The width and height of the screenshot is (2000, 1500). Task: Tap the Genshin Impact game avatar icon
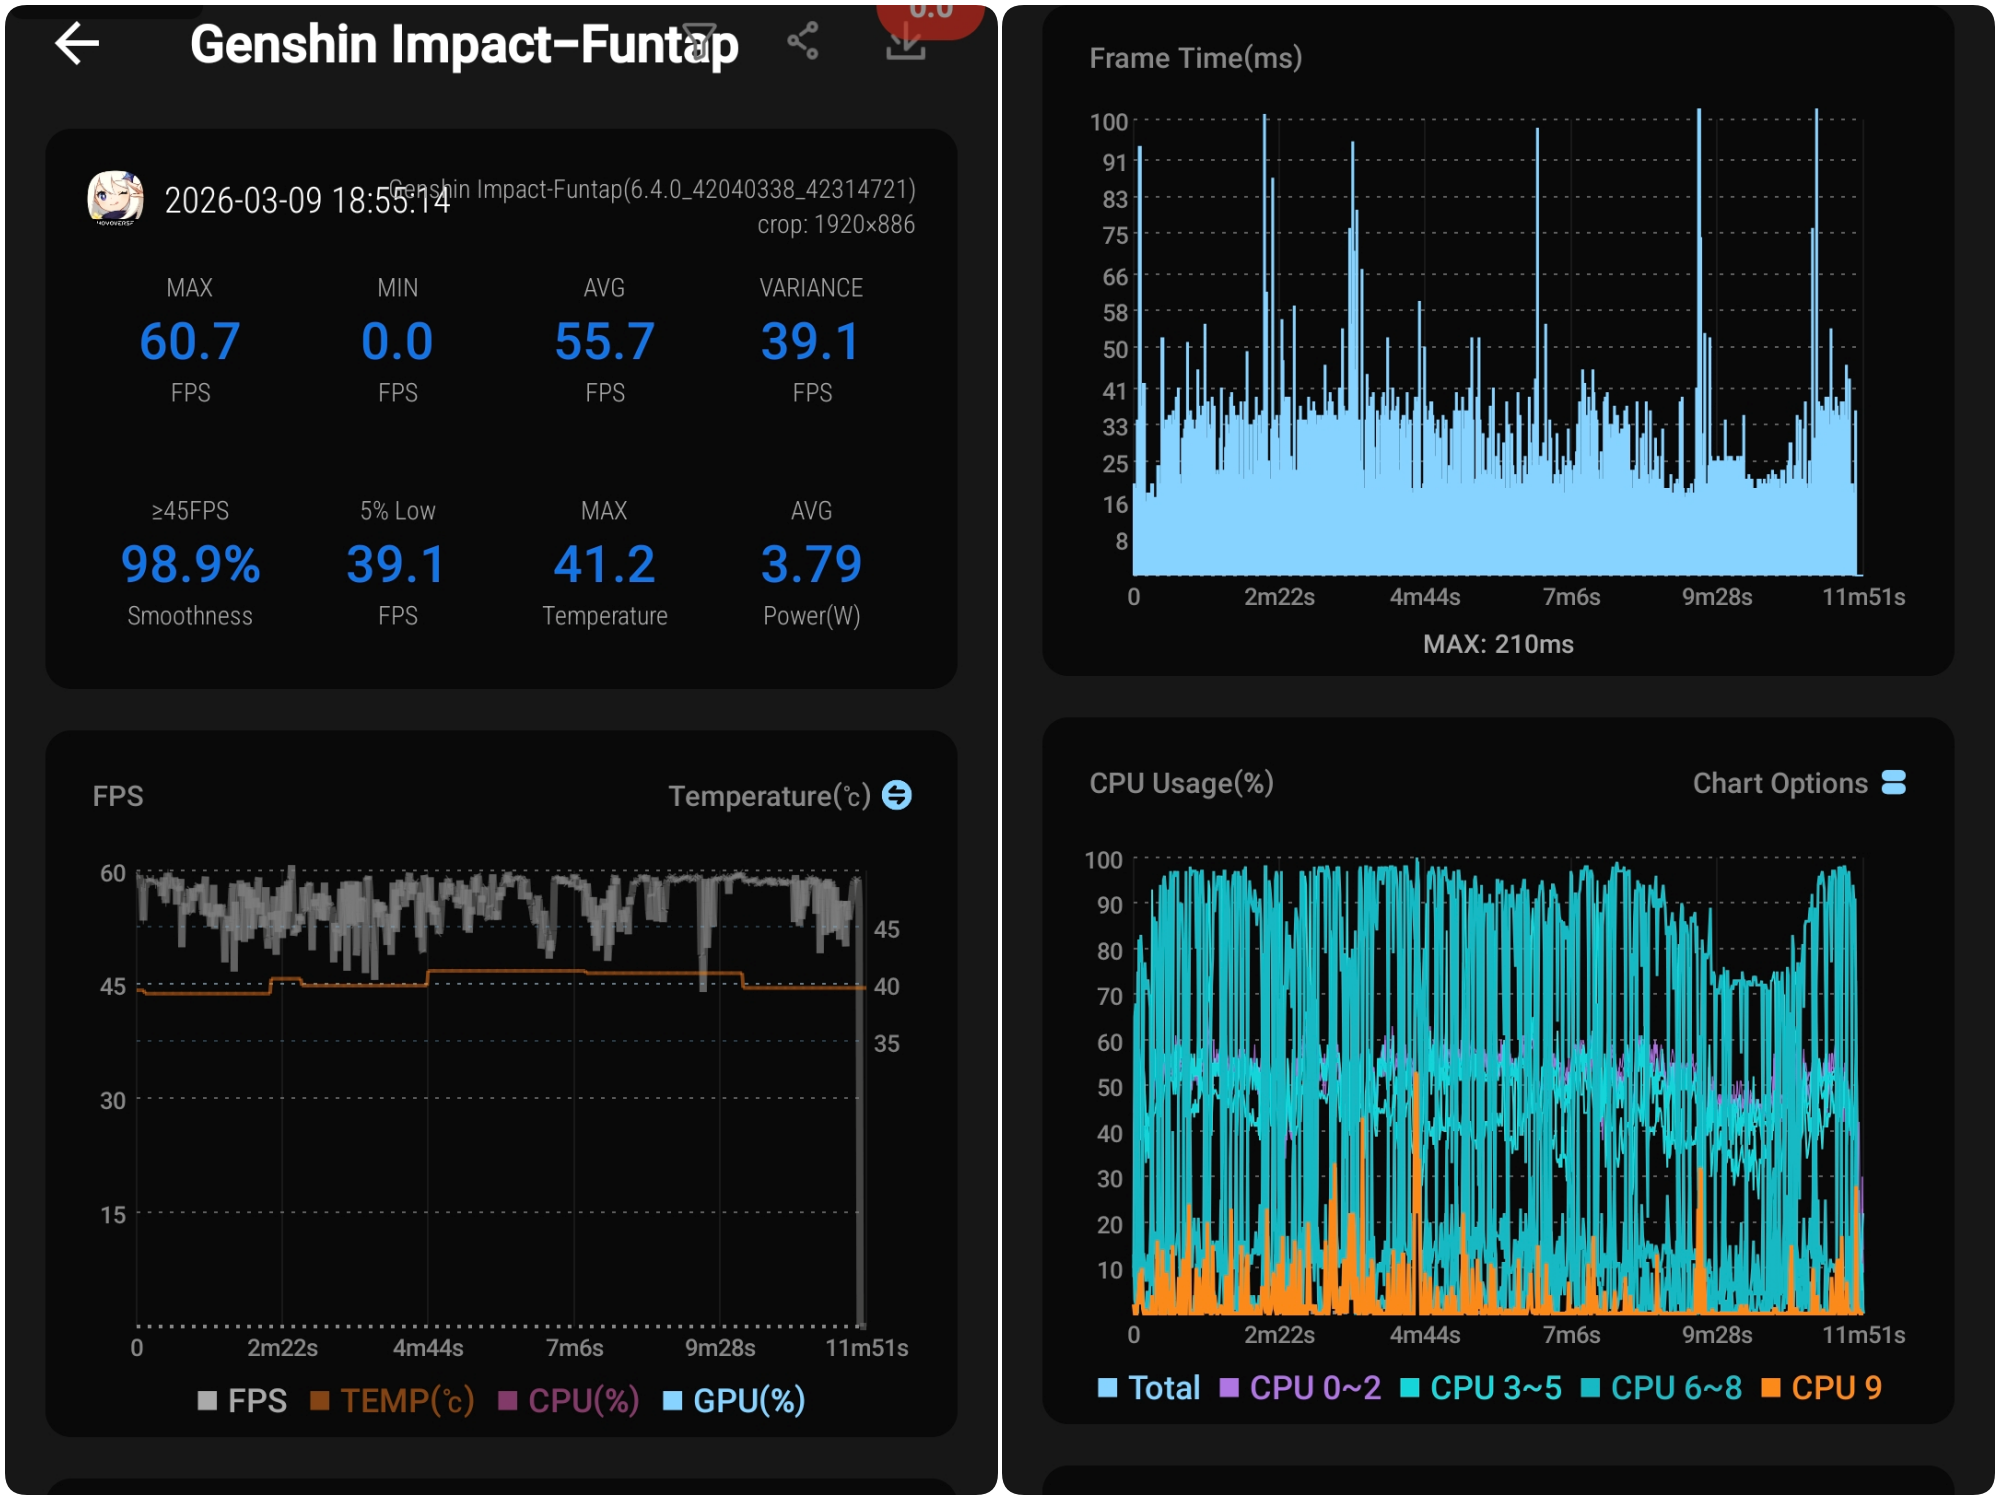115,197
